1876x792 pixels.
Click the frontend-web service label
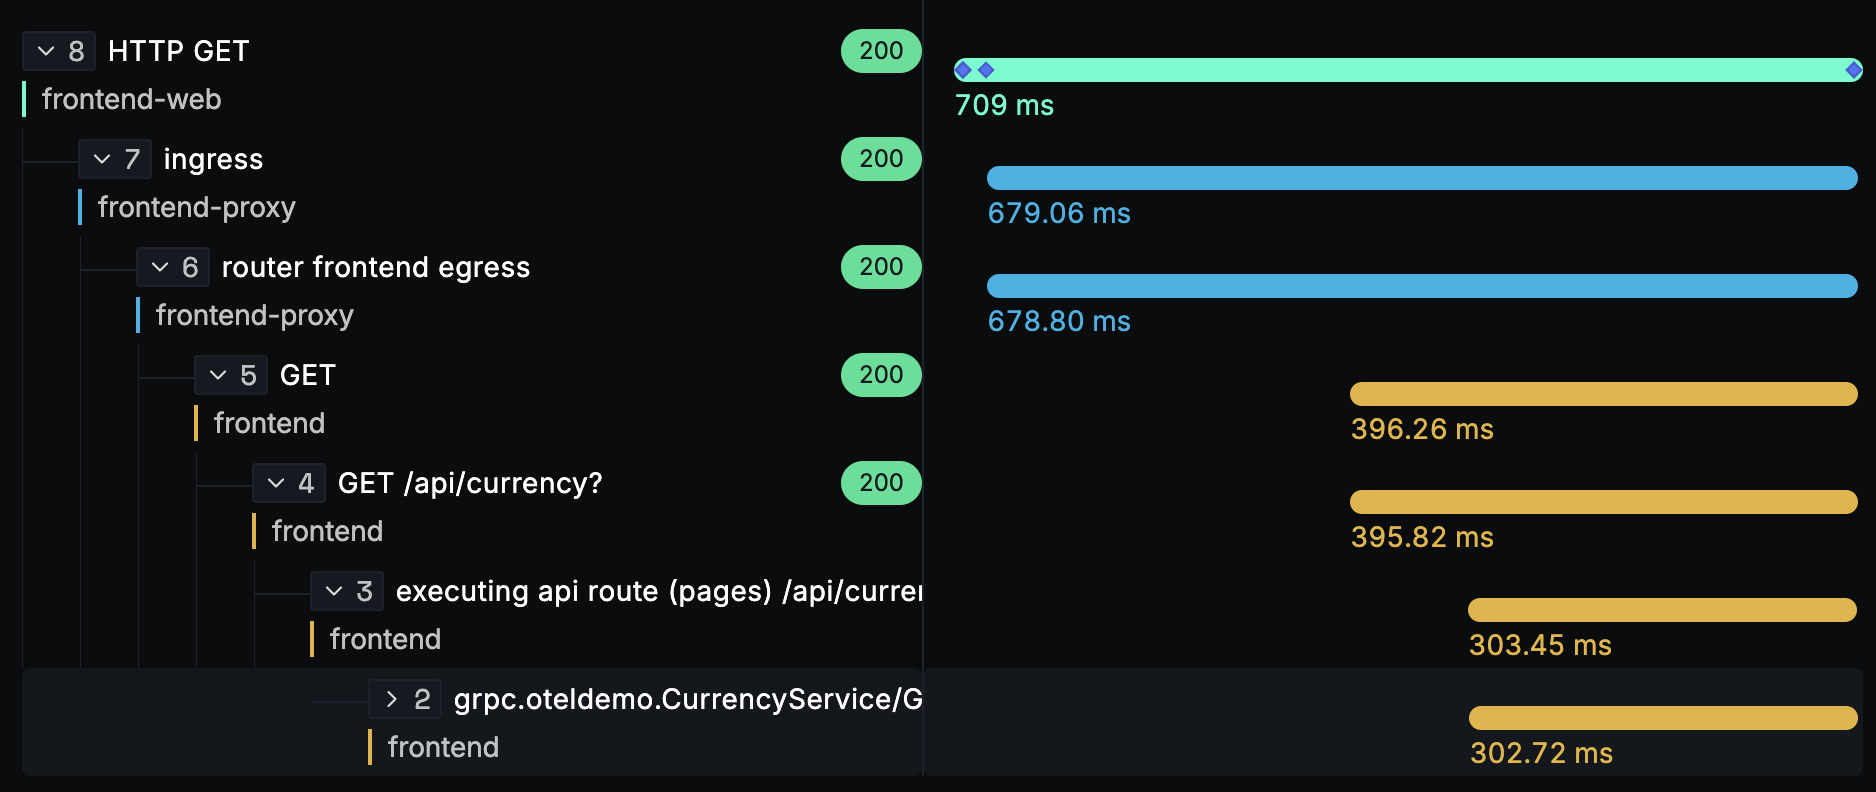(x=131, y=99)
